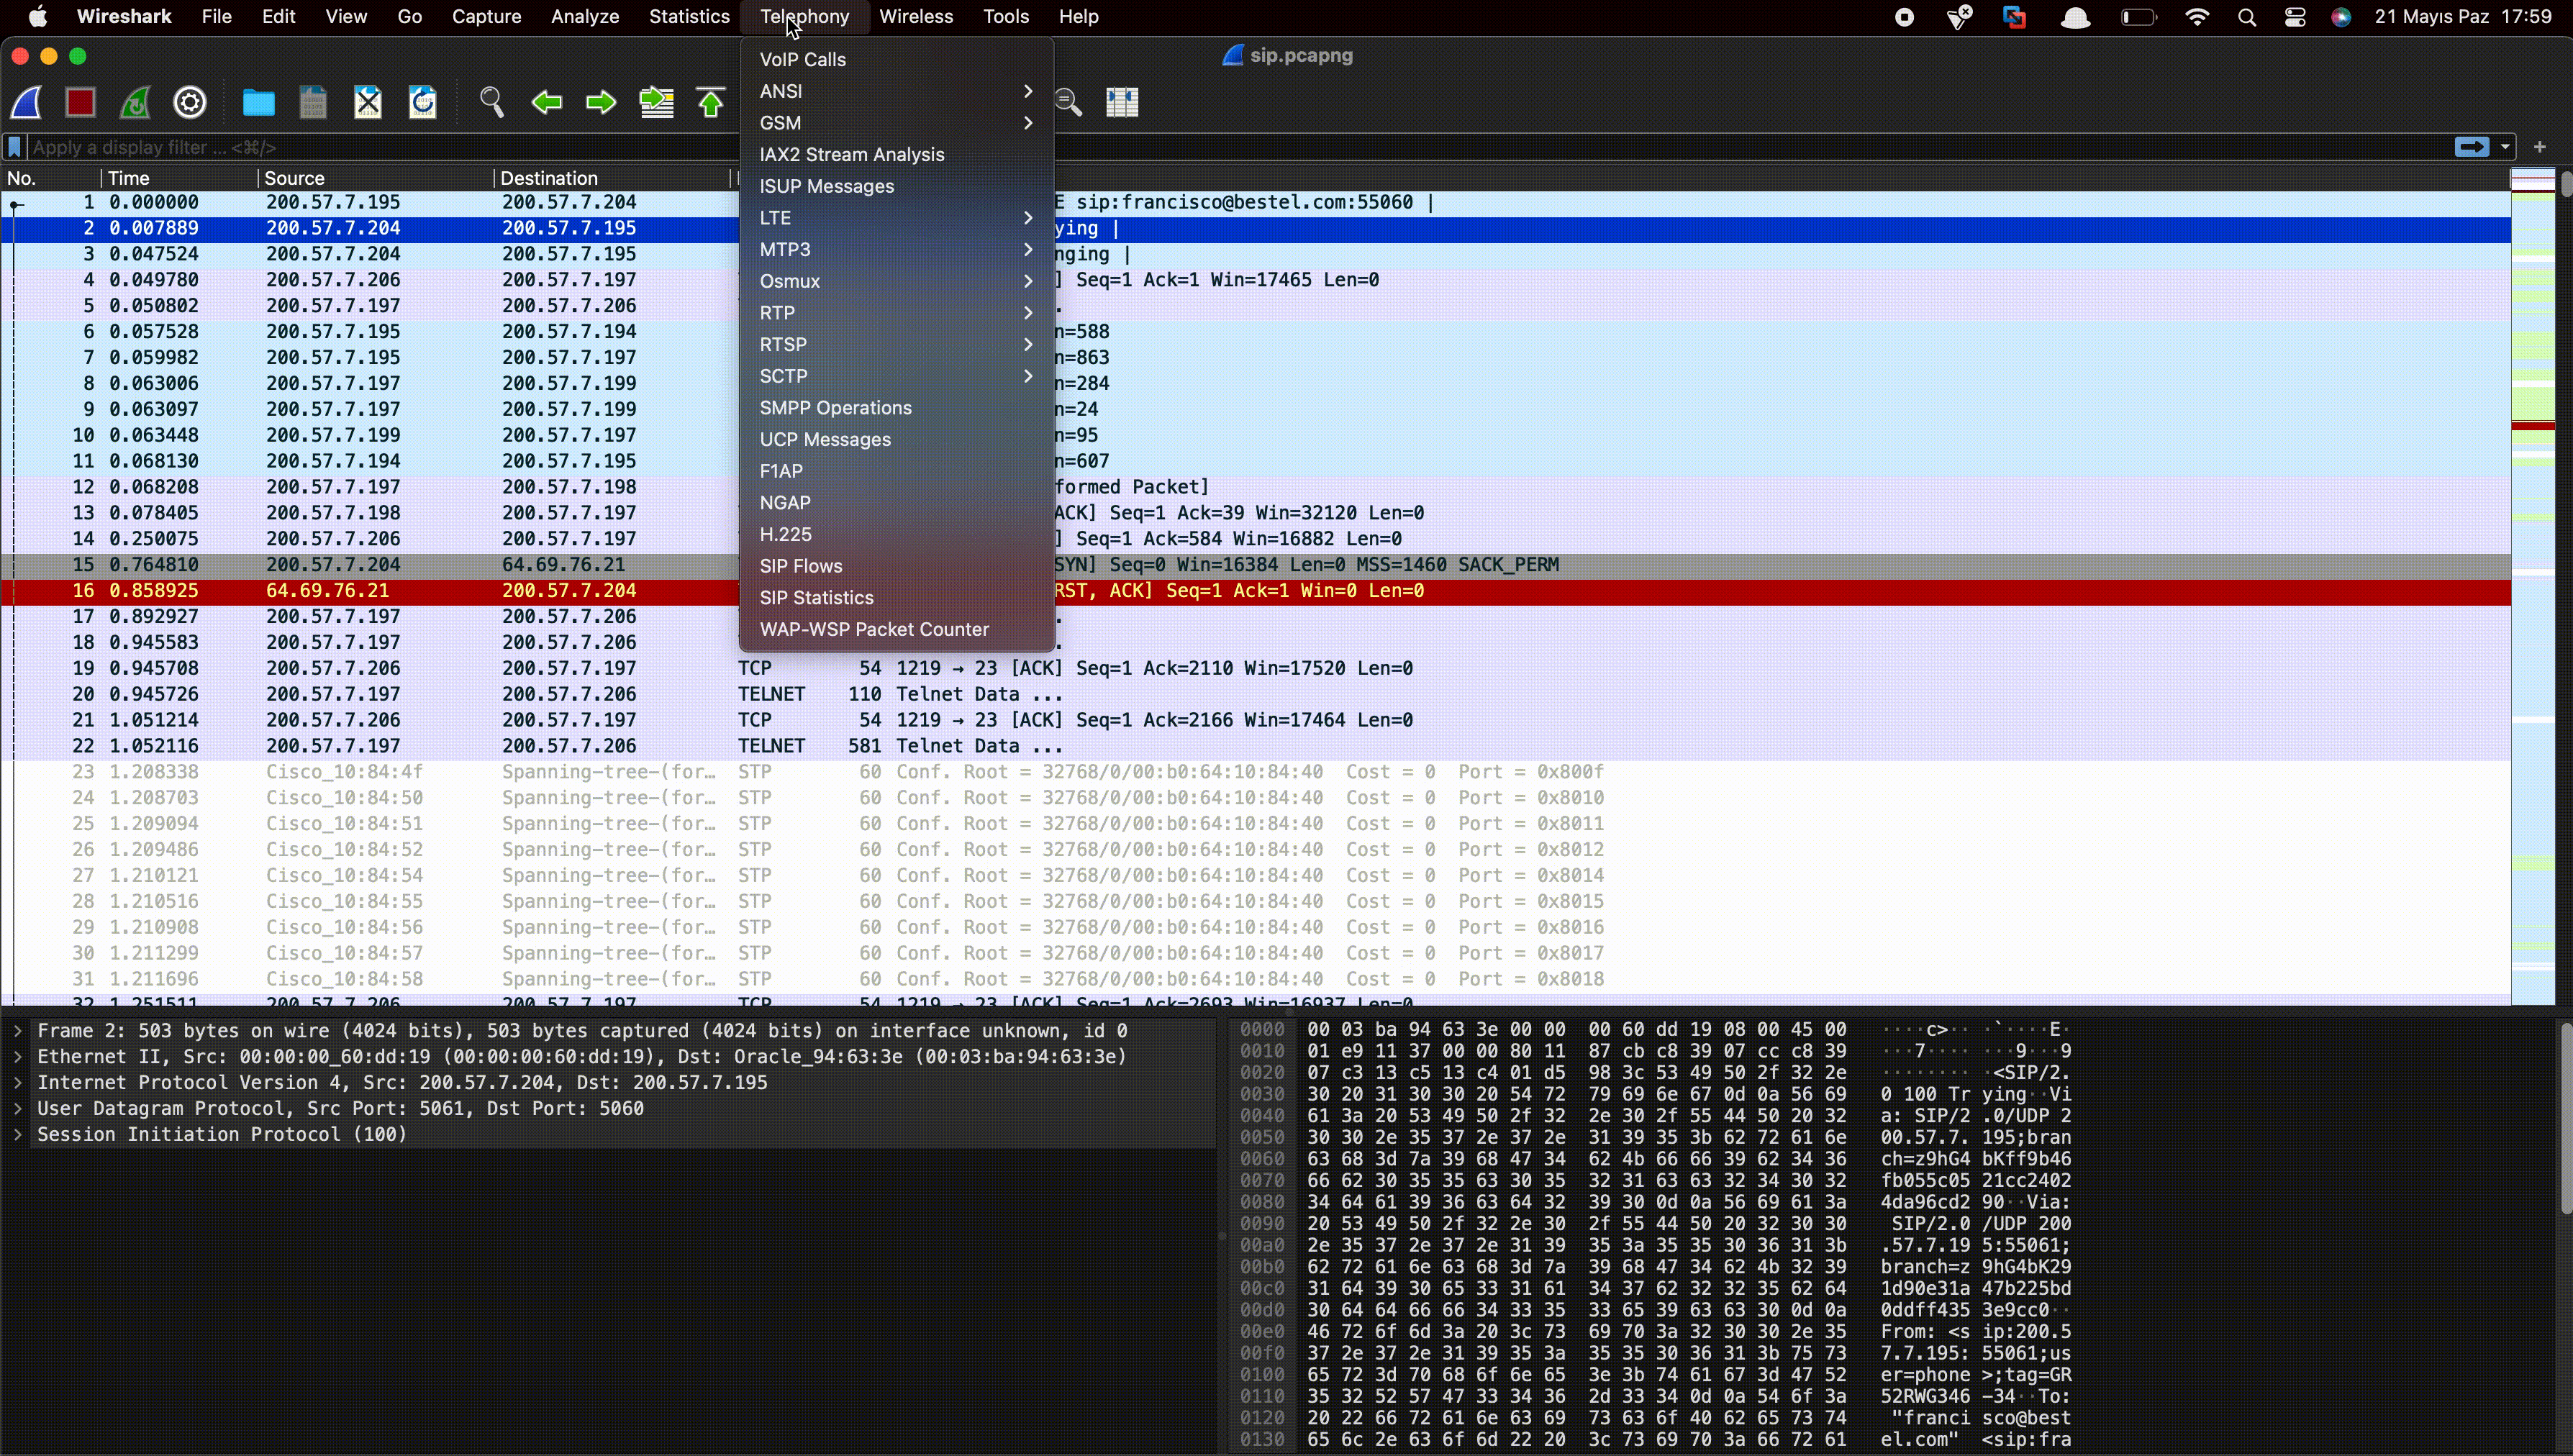Restart the current capture with green fin icon
This screenshot has height=1456, width=2573.
(136, 102)
